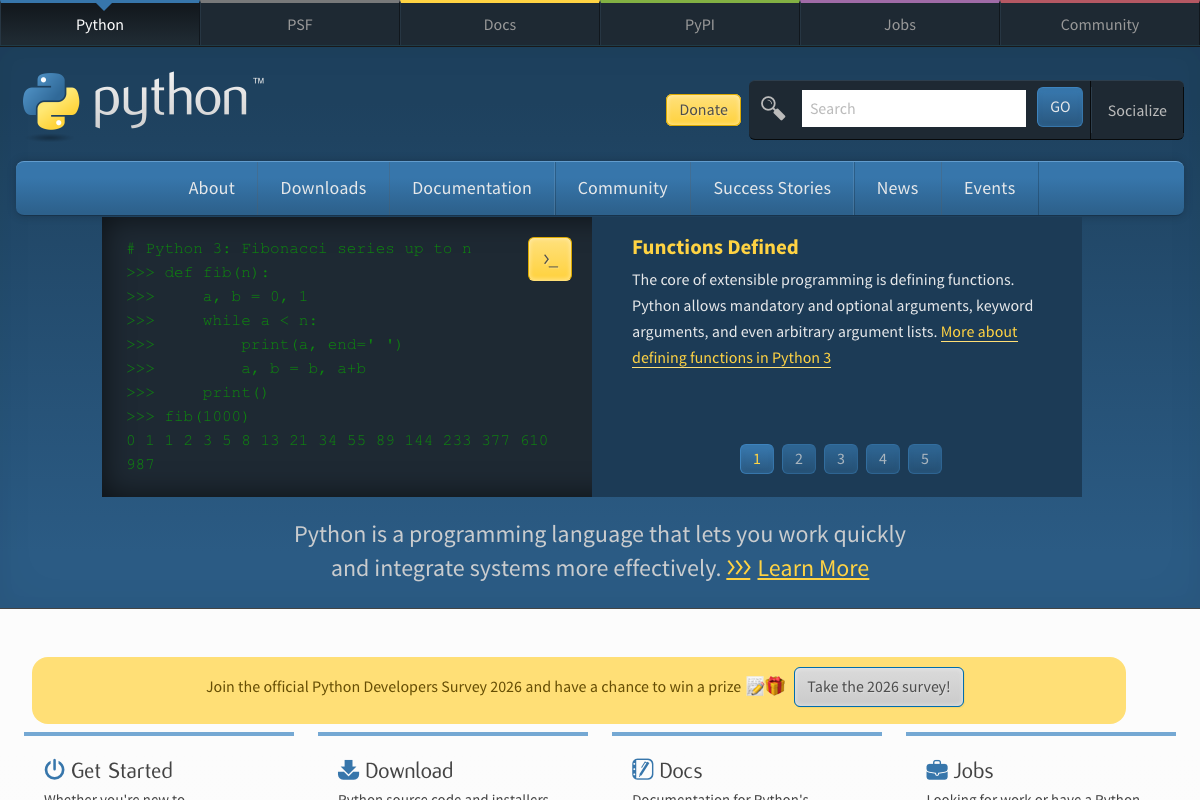Click the Learn More link

pyautogui.click(x=813, y=568)
